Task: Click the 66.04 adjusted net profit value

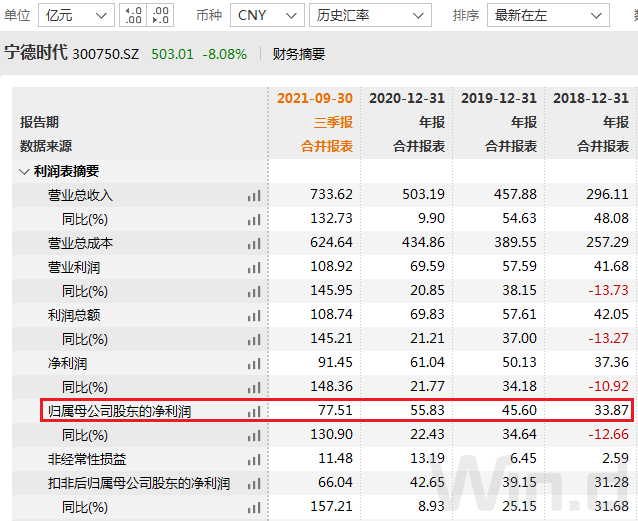Action: [x=335, y=482]
